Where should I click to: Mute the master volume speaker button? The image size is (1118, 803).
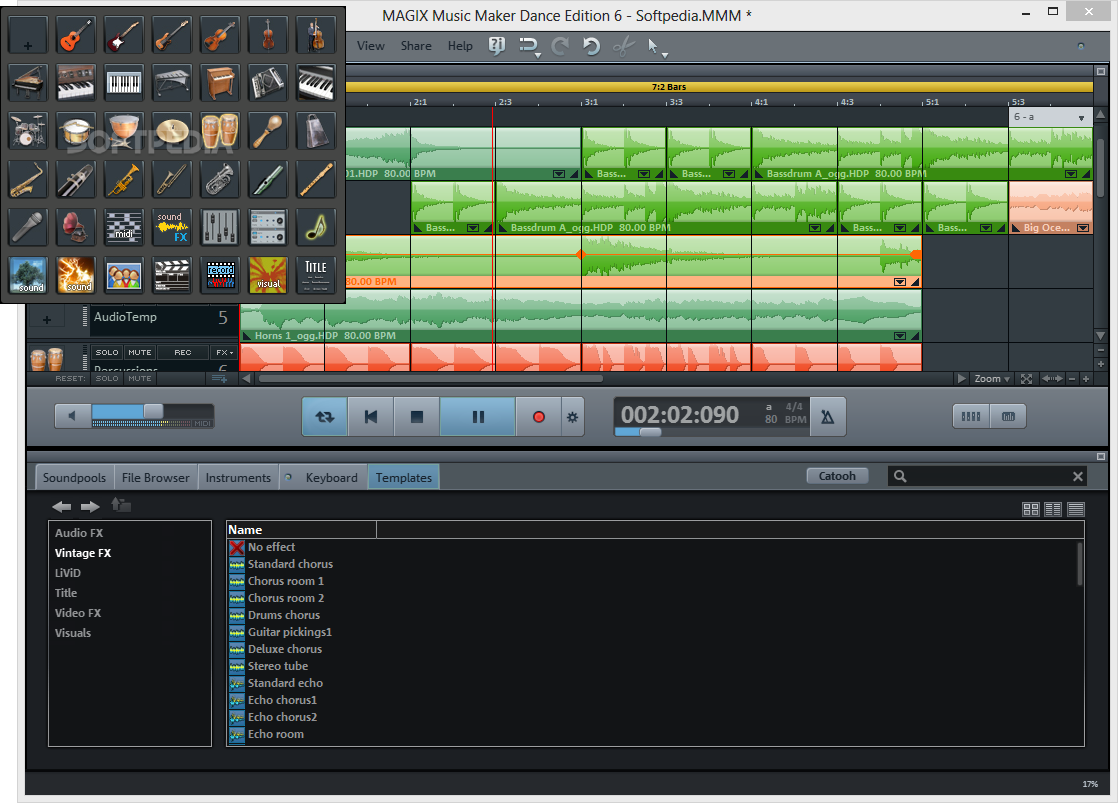(x=72, y=416)
